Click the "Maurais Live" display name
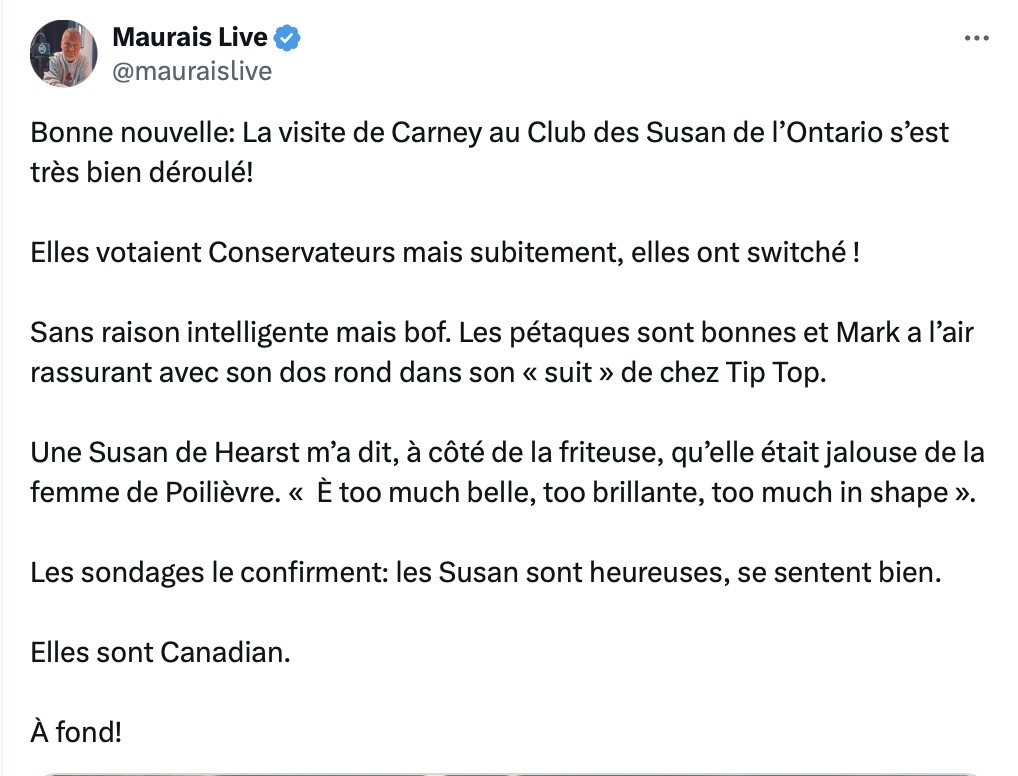Image resolution: width=1018 pixels, height=776 pixels. click(x=190, y=37)
